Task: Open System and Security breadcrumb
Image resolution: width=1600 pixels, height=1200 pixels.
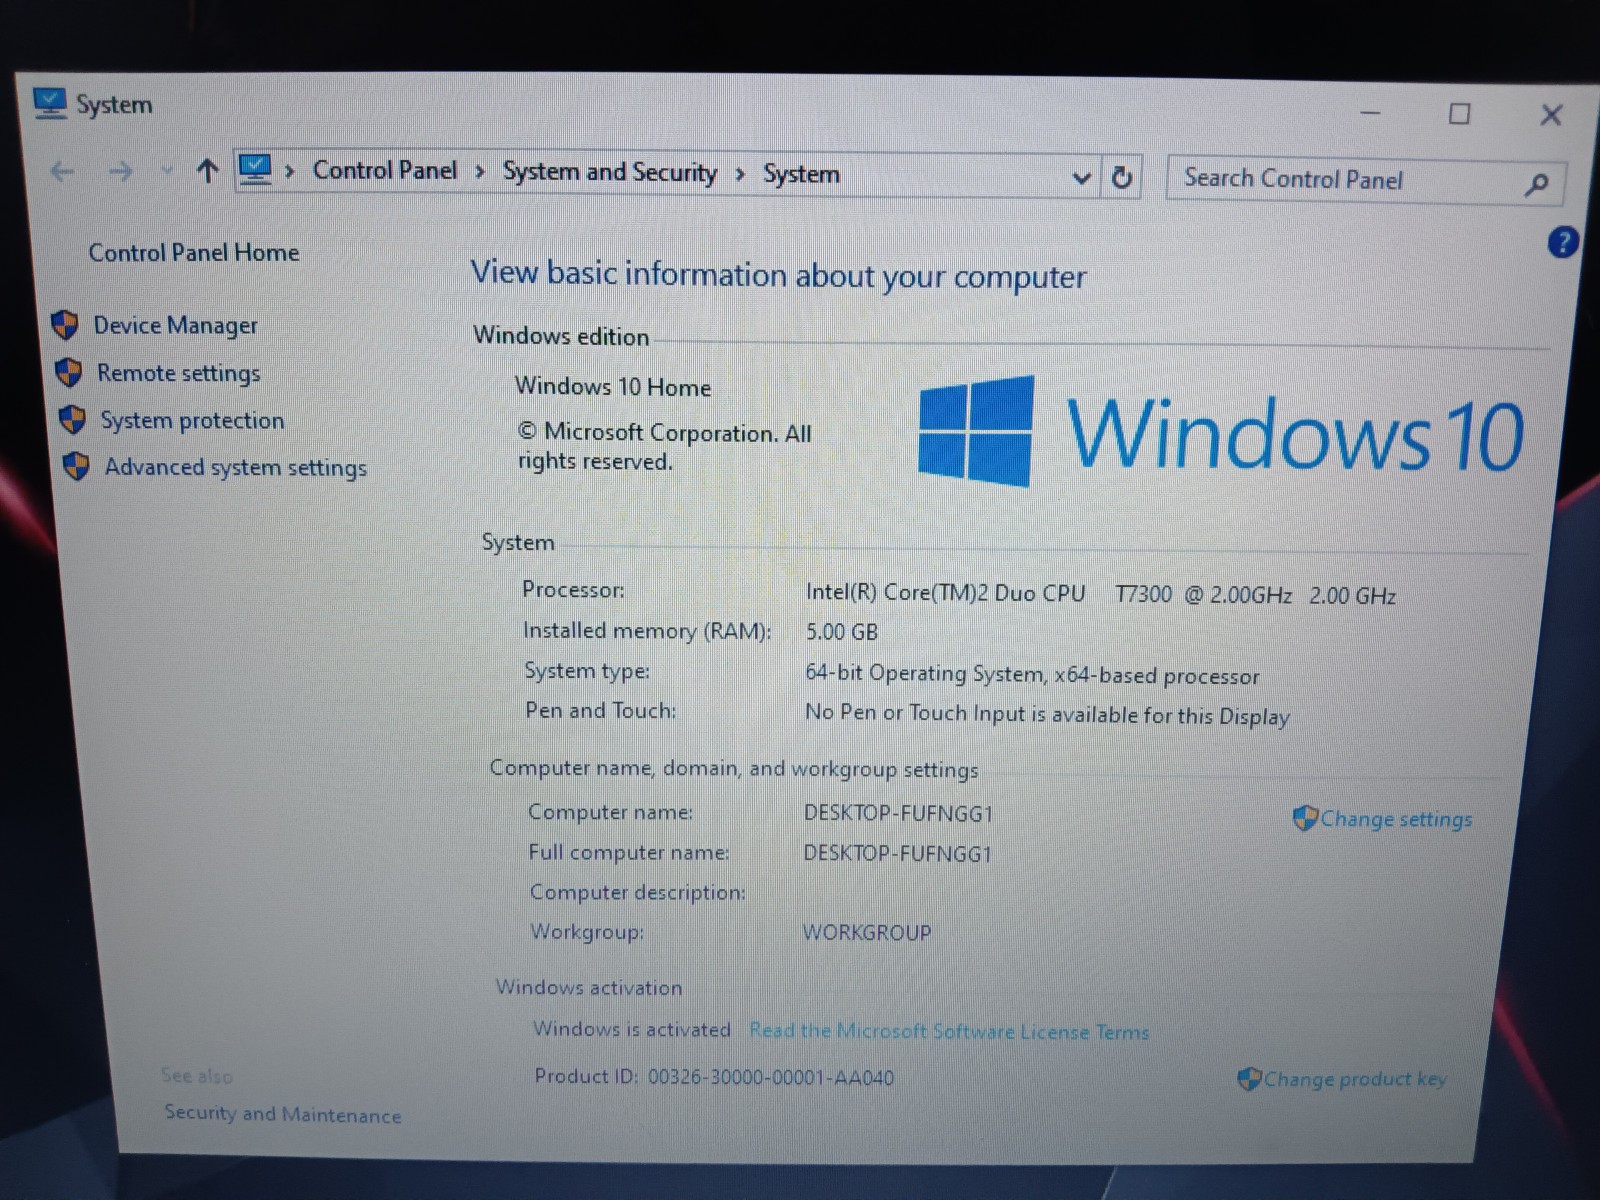Action: [x=610, y=173]
